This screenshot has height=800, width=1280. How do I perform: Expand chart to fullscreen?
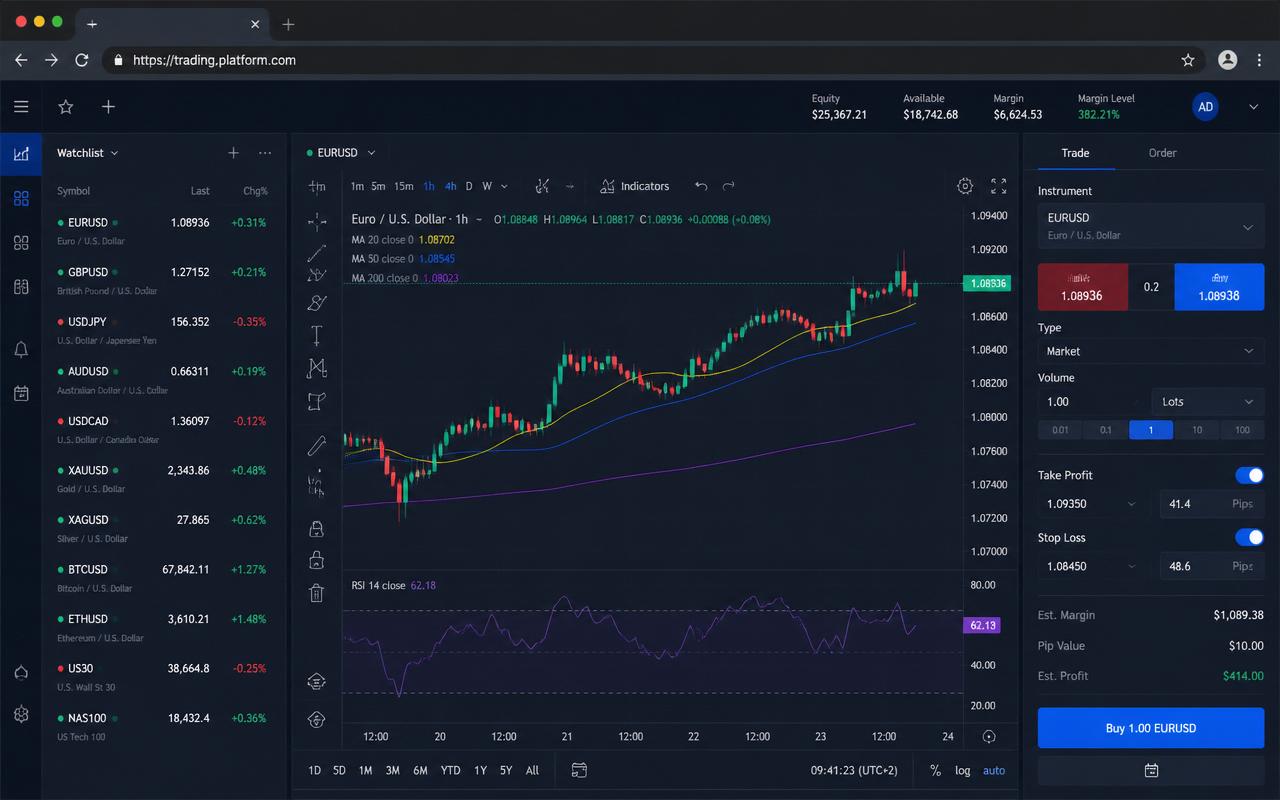(x=998, y=186)
